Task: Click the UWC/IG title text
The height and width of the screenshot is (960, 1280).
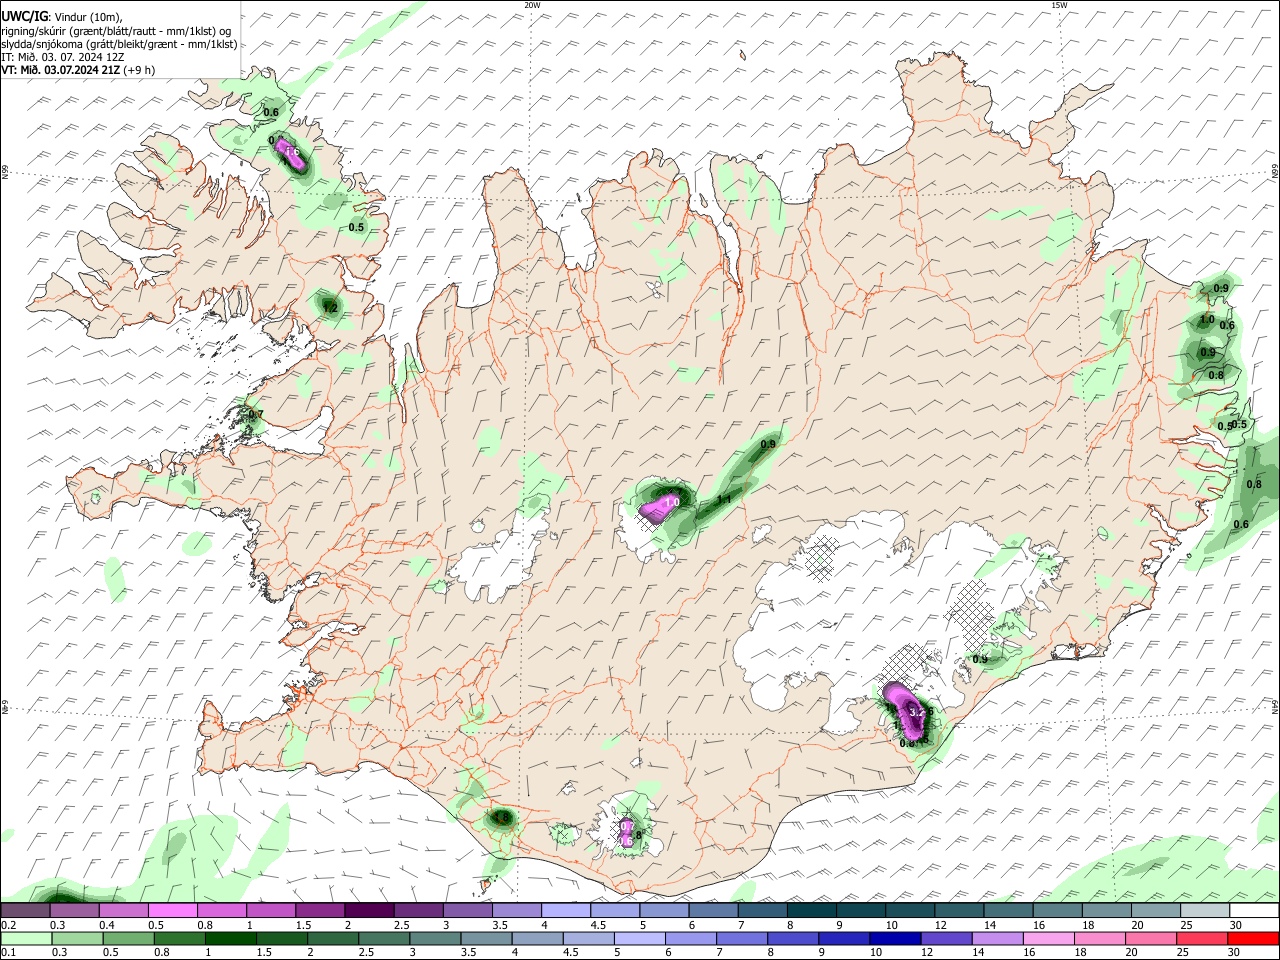Action: 24,17
